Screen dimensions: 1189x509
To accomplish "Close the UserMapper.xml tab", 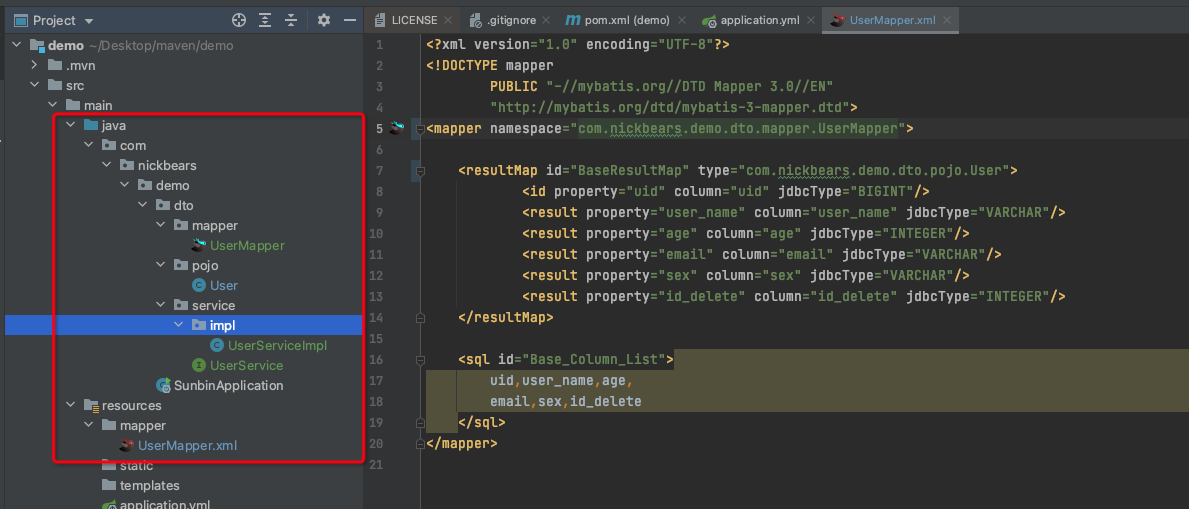I will [x=946, y=20].
